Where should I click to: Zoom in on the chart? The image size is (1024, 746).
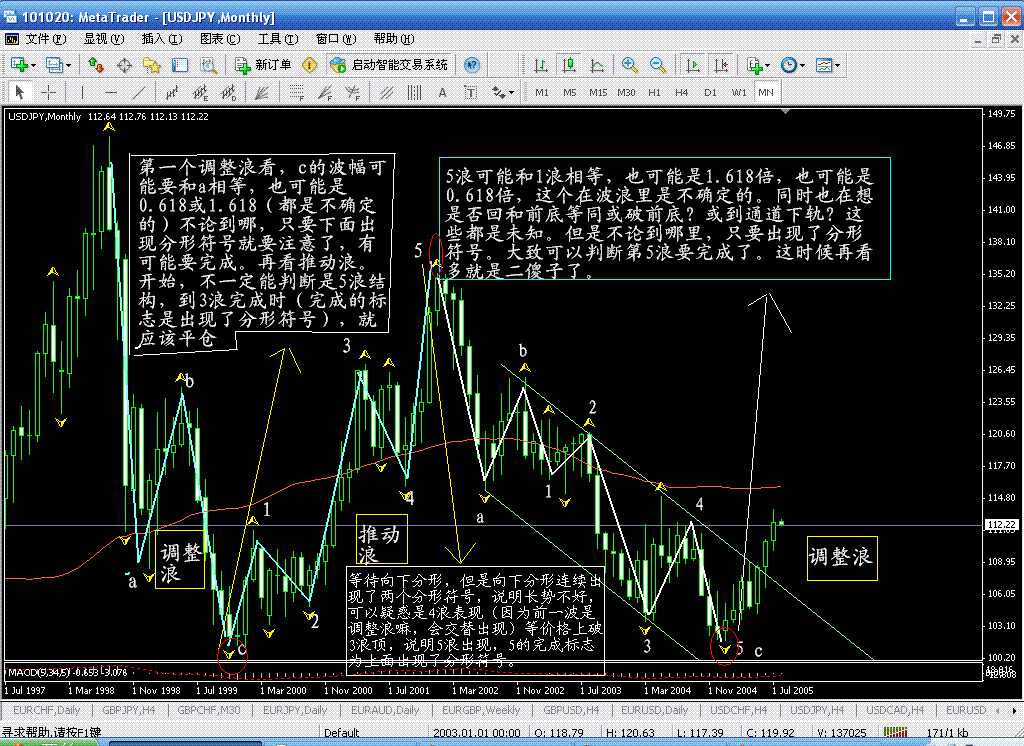click(629, 65)
